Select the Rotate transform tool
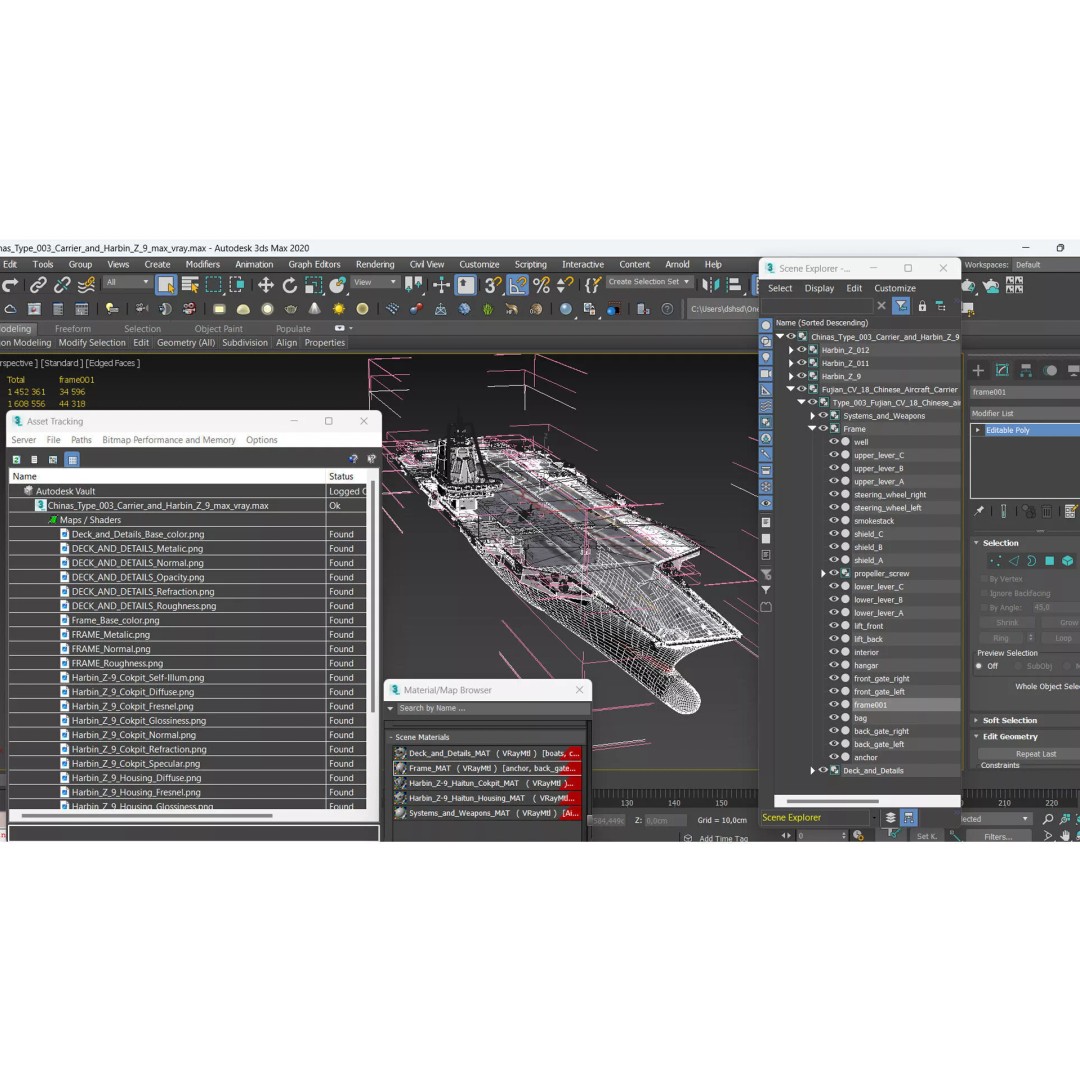The image size is (1080, 1080). (x=289, y=285)
